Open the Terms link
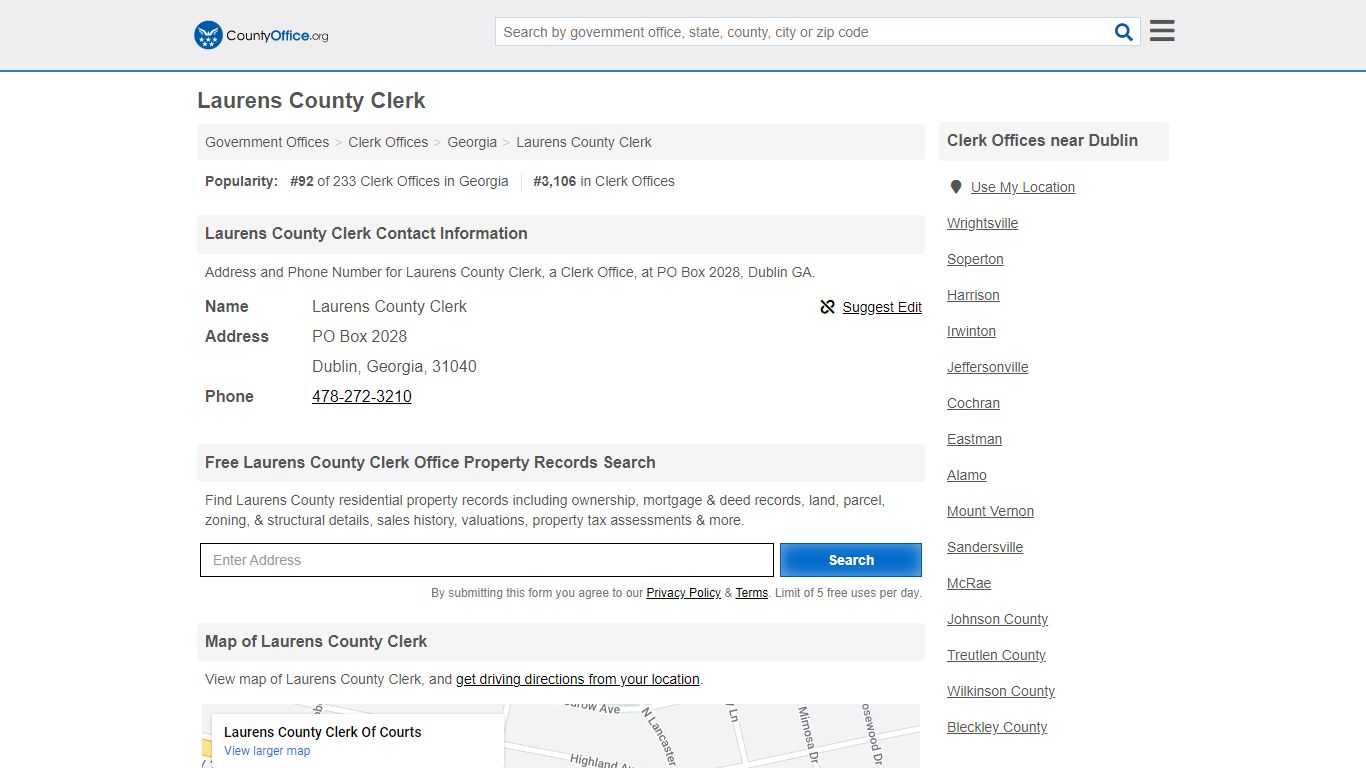The height and width of the screenshot is (768, 1366). click(x=752, y=593)
